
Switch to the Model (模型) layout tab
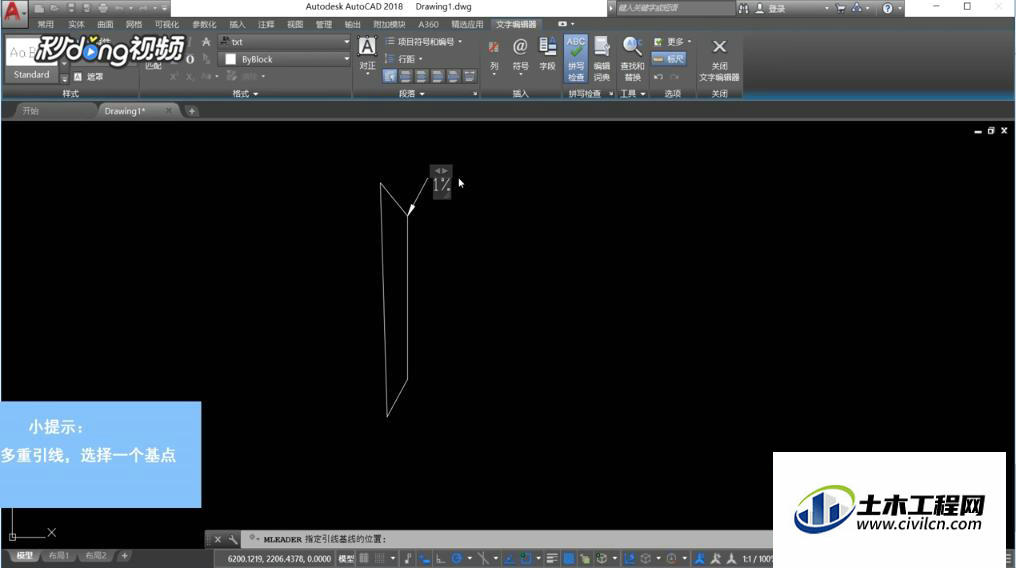(24, 556)
